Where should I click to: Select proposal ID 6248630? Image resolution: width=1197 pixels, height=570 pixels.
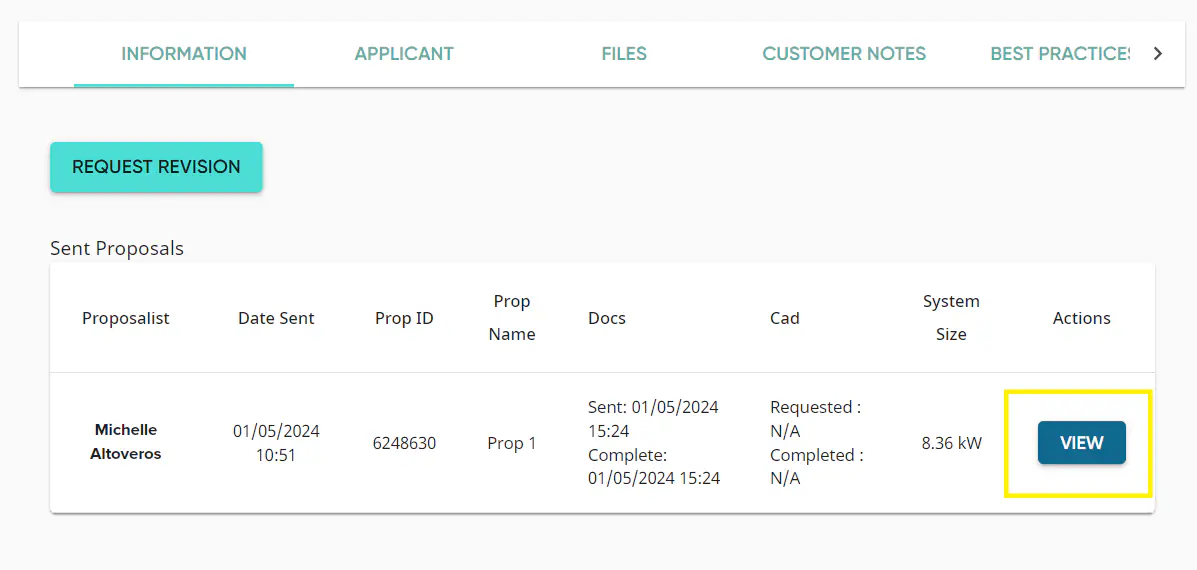pyautogui.click(x=404, y=443)
